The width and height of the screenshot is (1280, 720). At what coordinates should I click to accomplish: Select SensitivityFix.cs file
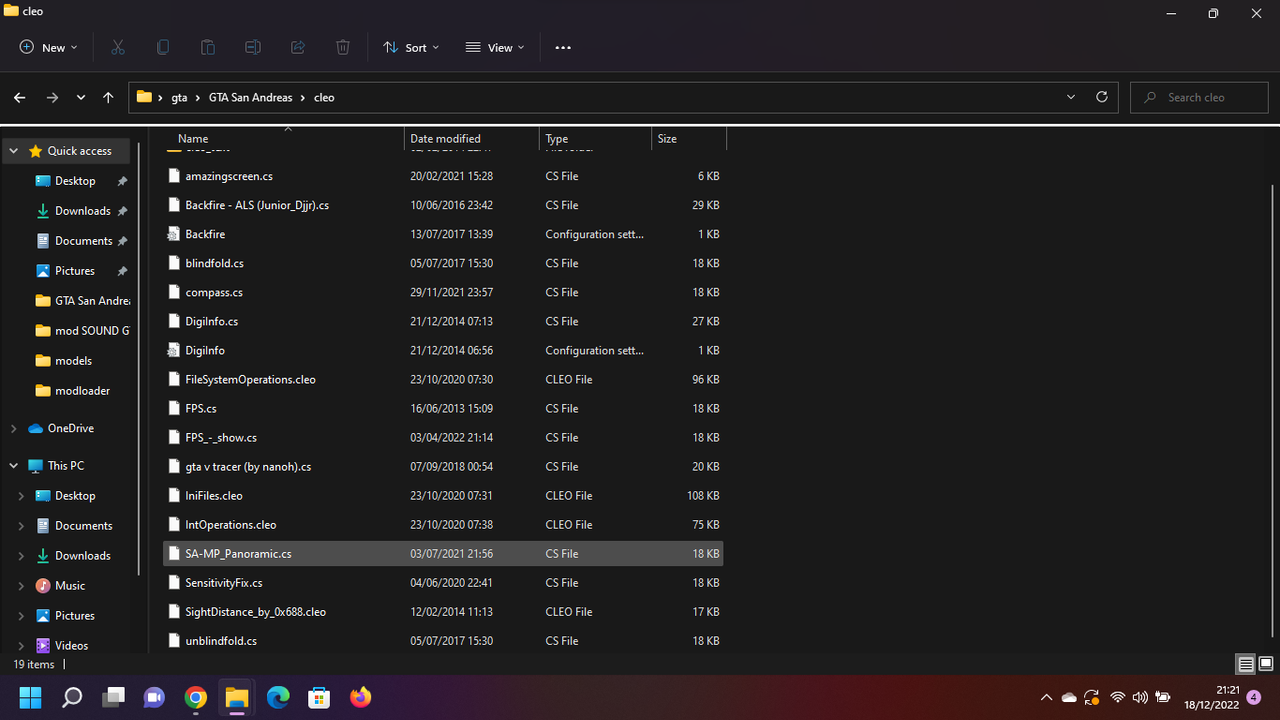point(443,582)
